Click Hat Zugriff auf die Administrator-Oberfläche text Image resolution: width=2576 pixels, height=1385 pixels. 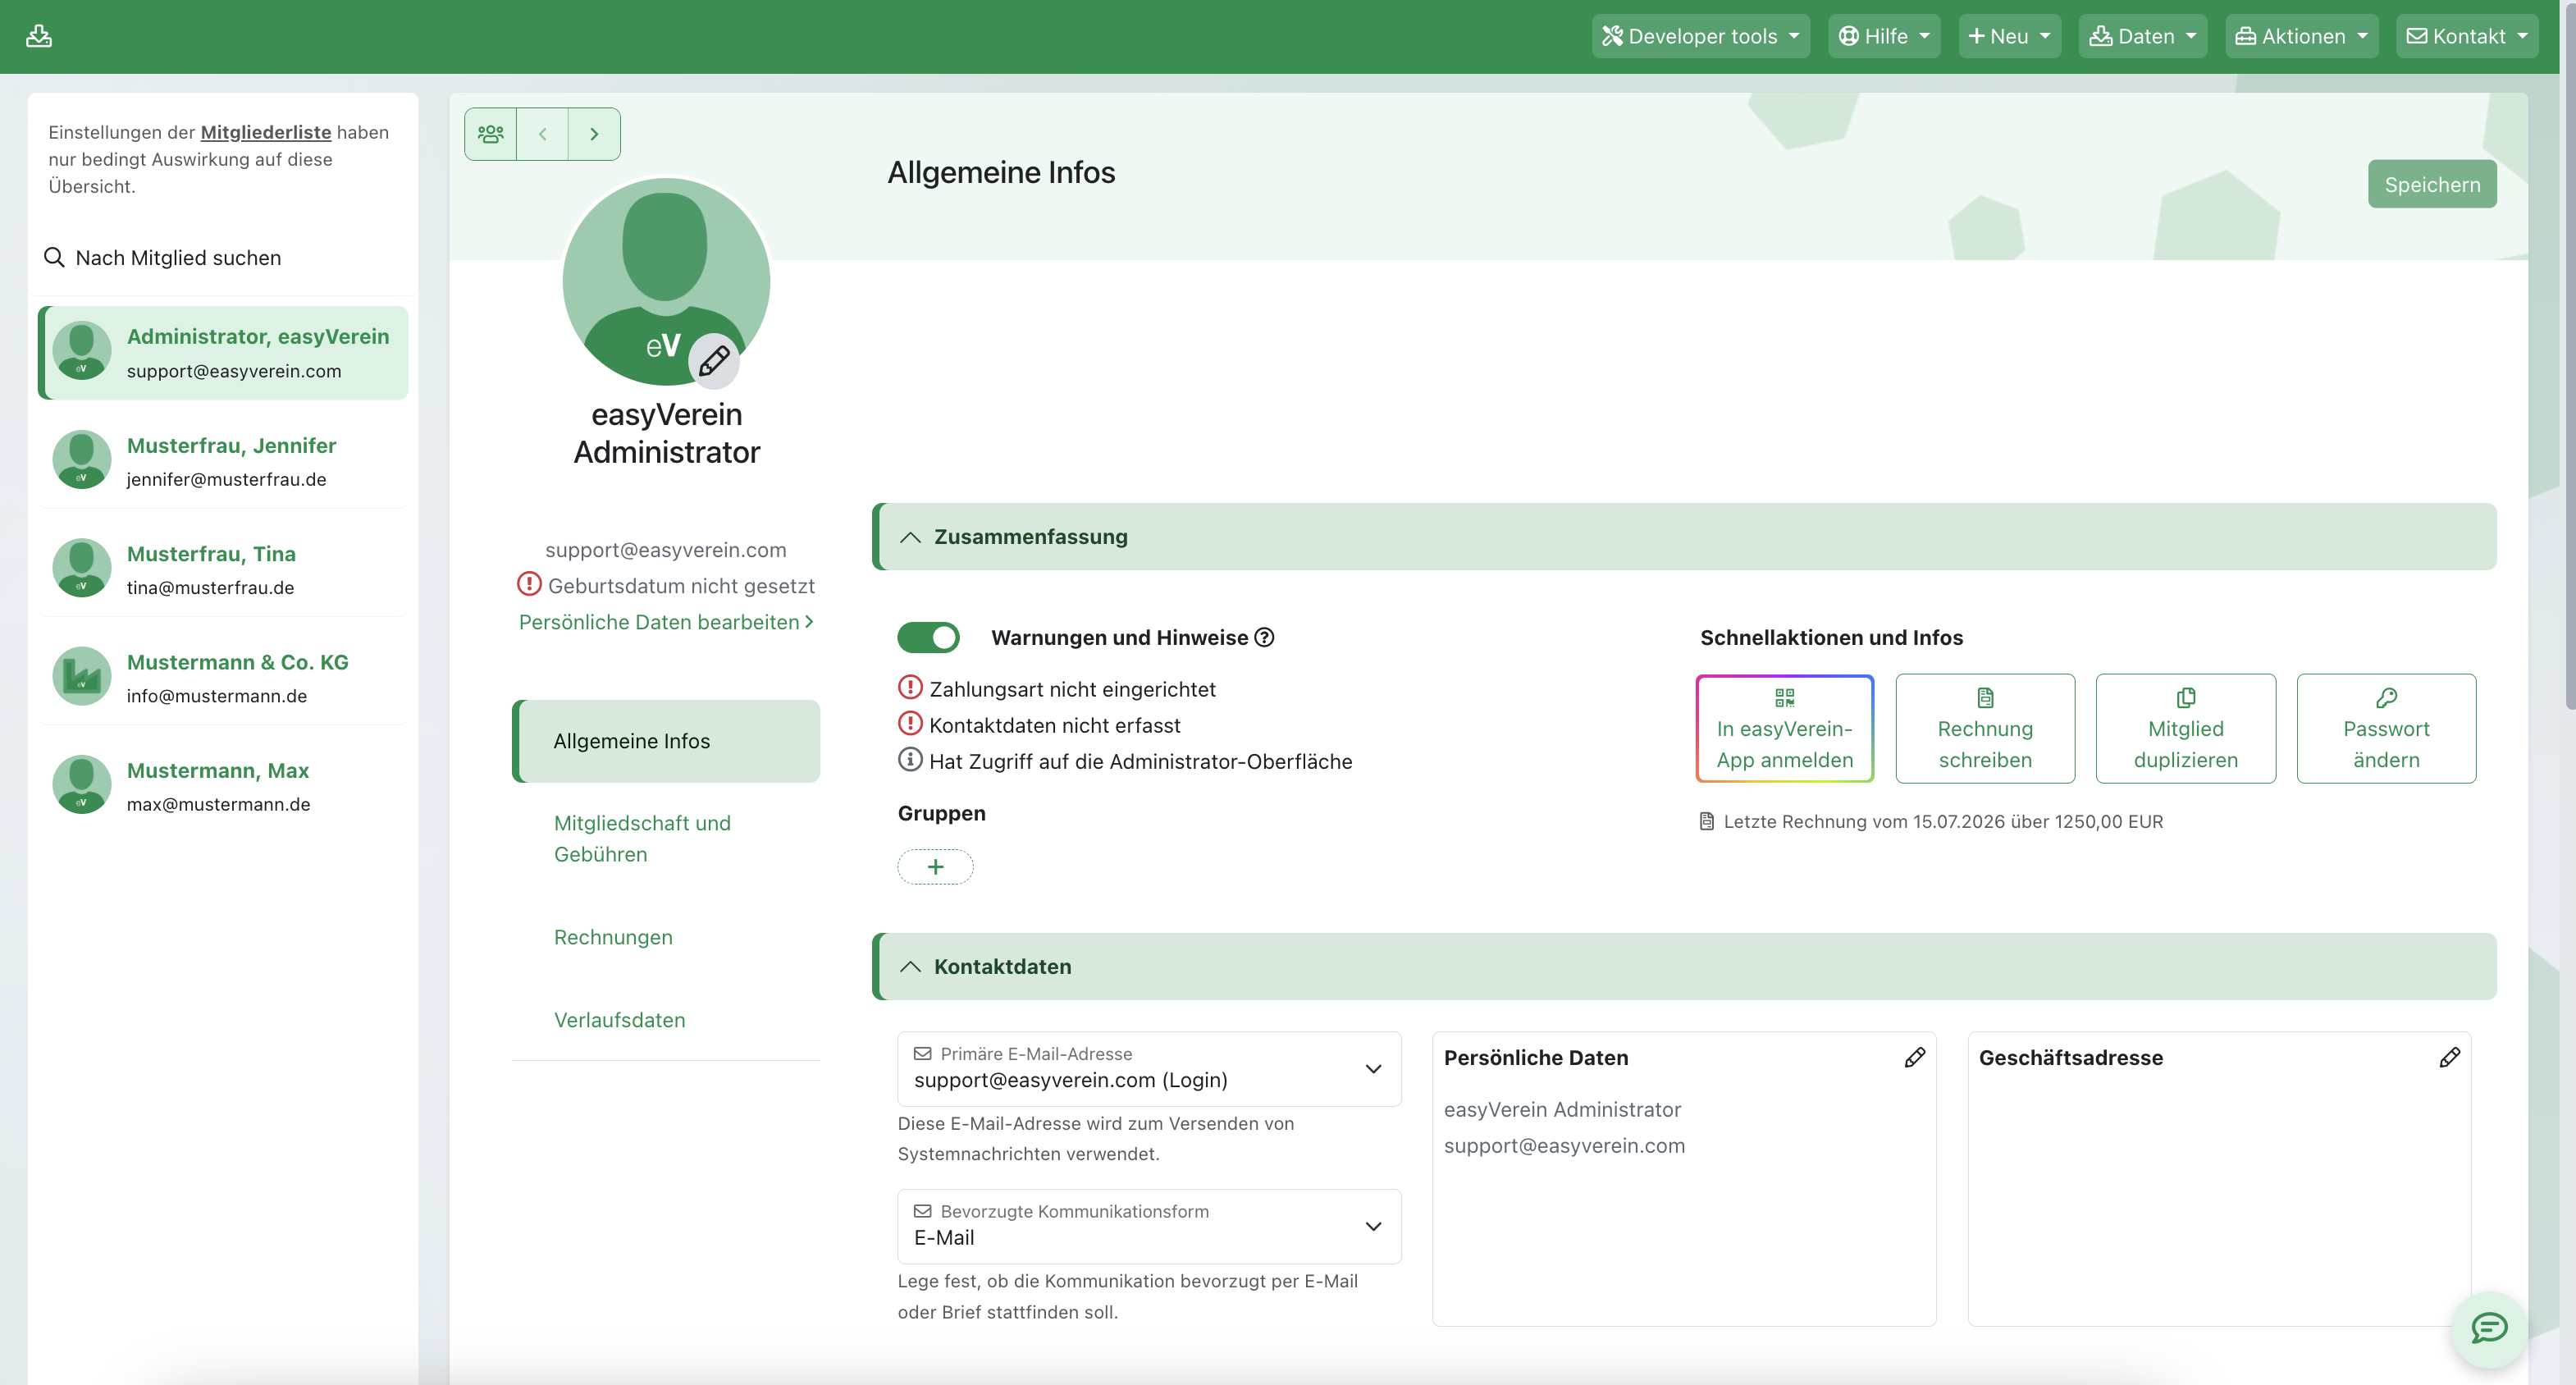point(1140,761)
